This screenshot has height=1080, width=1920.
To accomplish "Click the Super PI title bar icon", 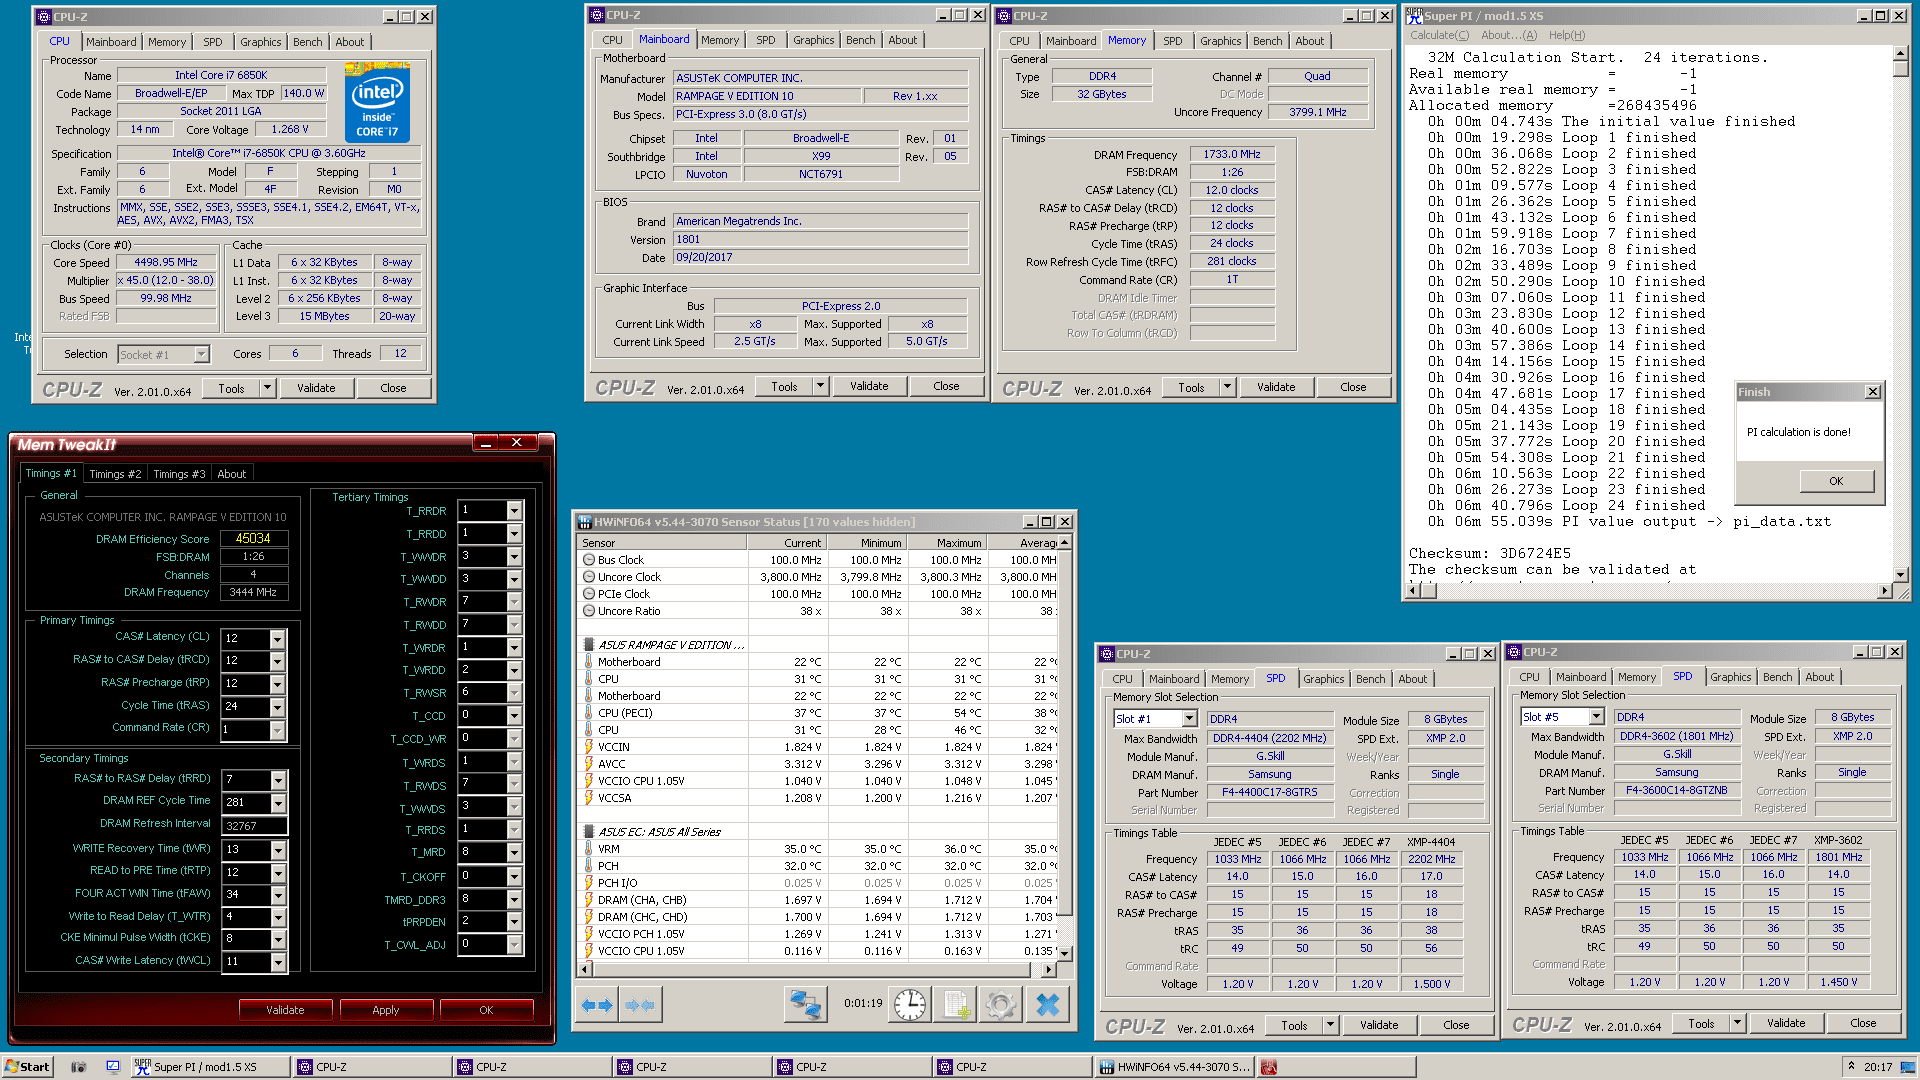I will [1414, 15].
